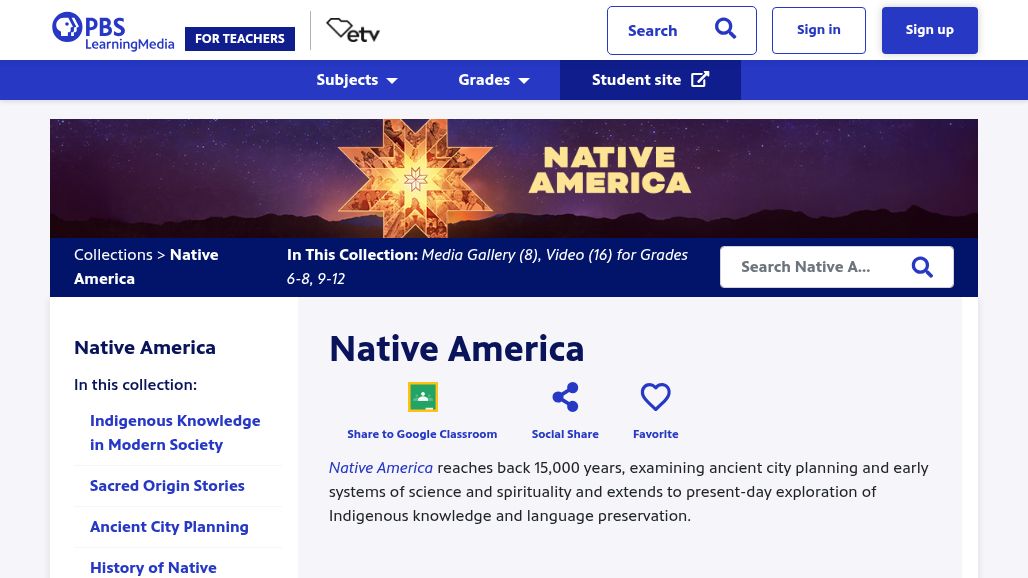
Task: Click the magnifier icon in top search
Action: click(x=725, y=30)
